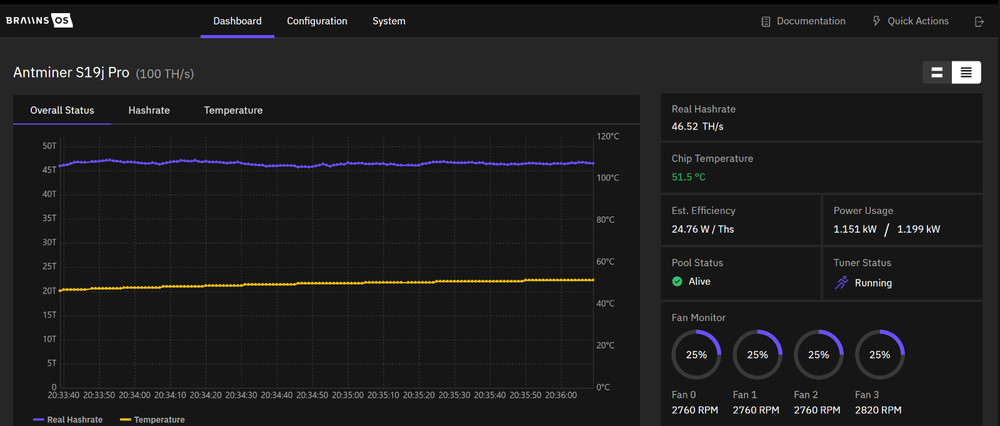Click the Alive pool status text

pyautogui.click(x=700, y=281)
